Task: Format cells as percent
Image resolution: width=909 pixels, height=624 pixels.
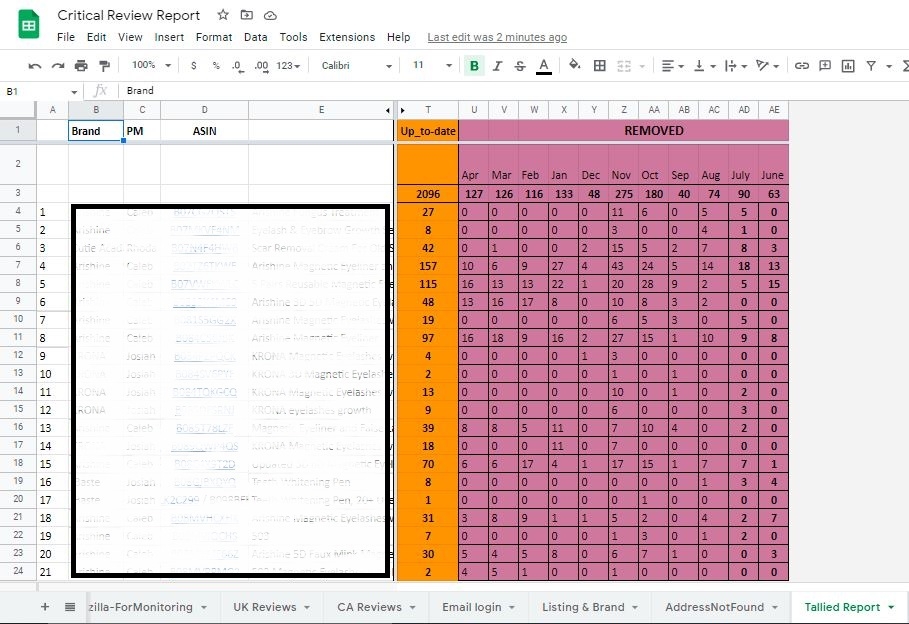Action: click(x=216, y=66)
